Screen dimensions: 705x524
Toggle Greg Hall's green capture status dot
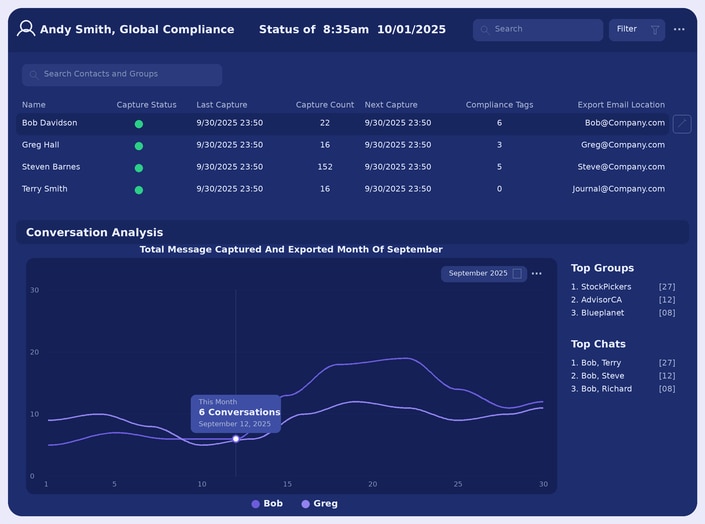tap(139, 146)
